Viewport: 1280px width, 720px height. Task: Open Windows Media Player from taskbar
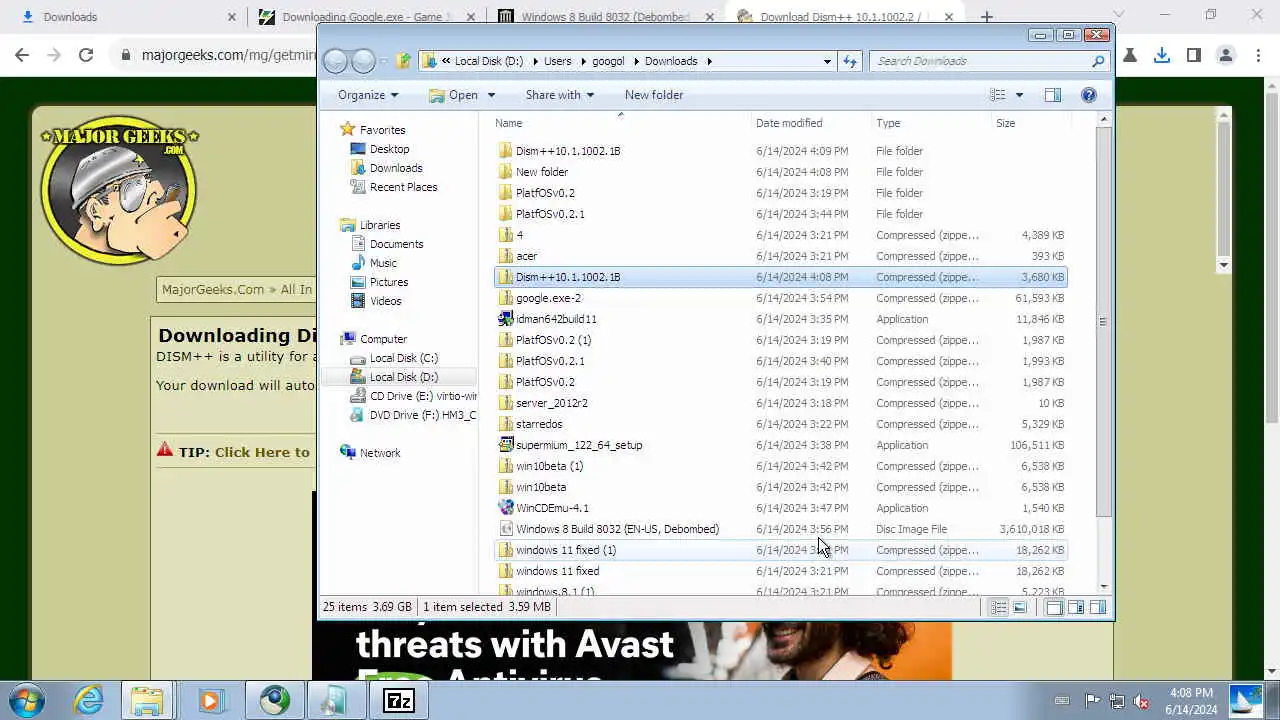[211, 700]
